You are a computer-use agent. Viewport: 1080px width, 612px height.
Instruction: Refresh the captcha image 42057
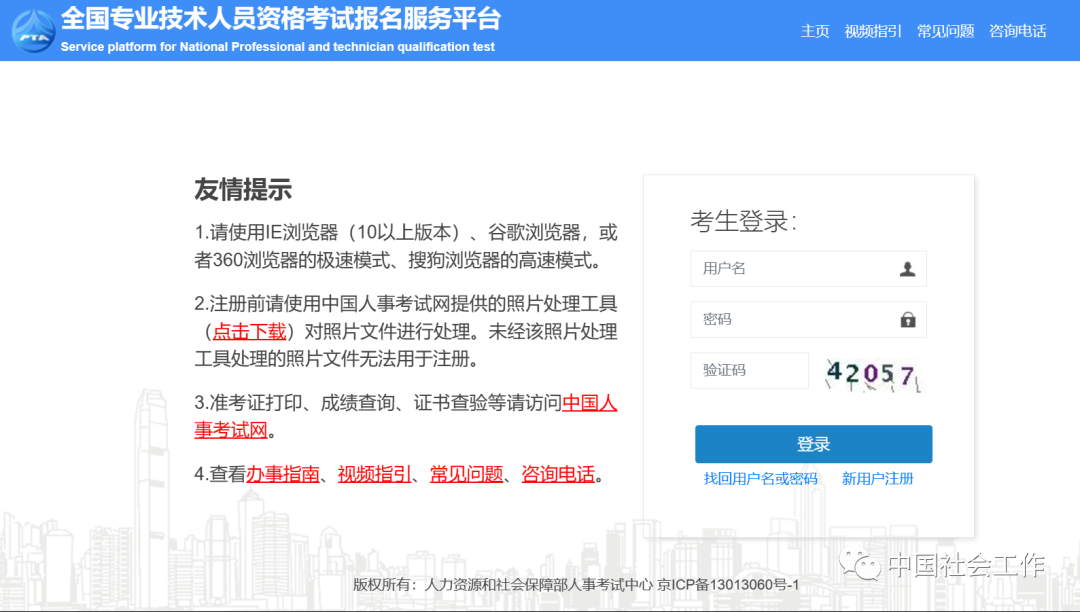click(x=872, y=374)
